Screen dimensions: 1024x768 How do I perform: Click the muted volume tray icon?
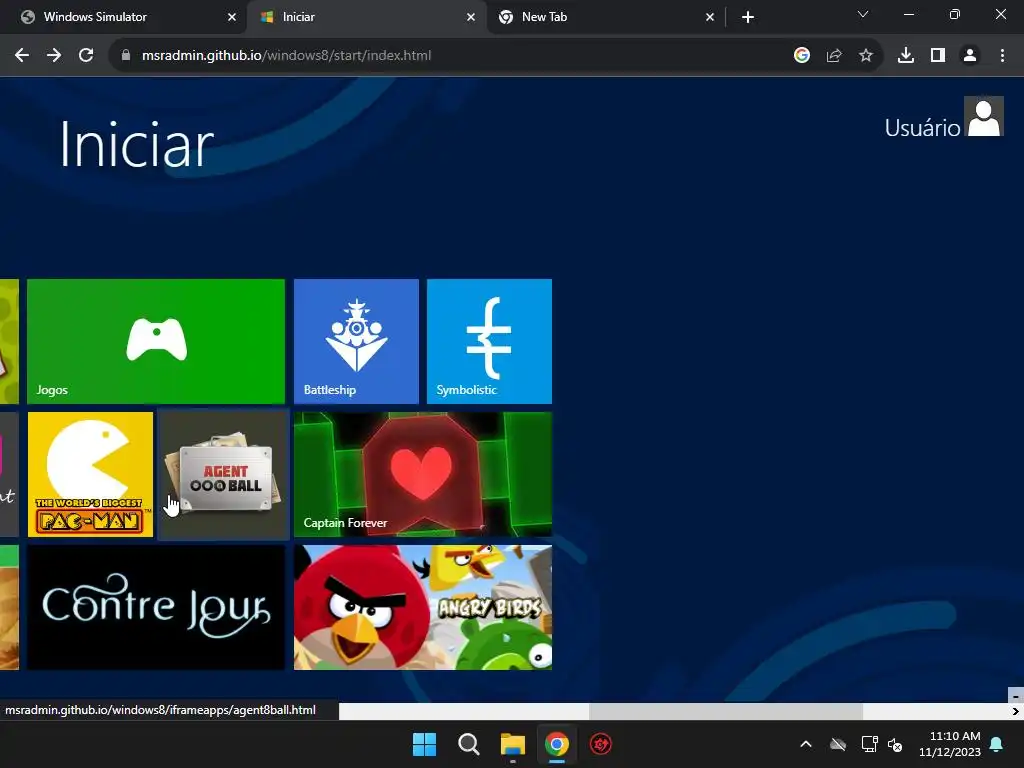[x=895, y=744]
